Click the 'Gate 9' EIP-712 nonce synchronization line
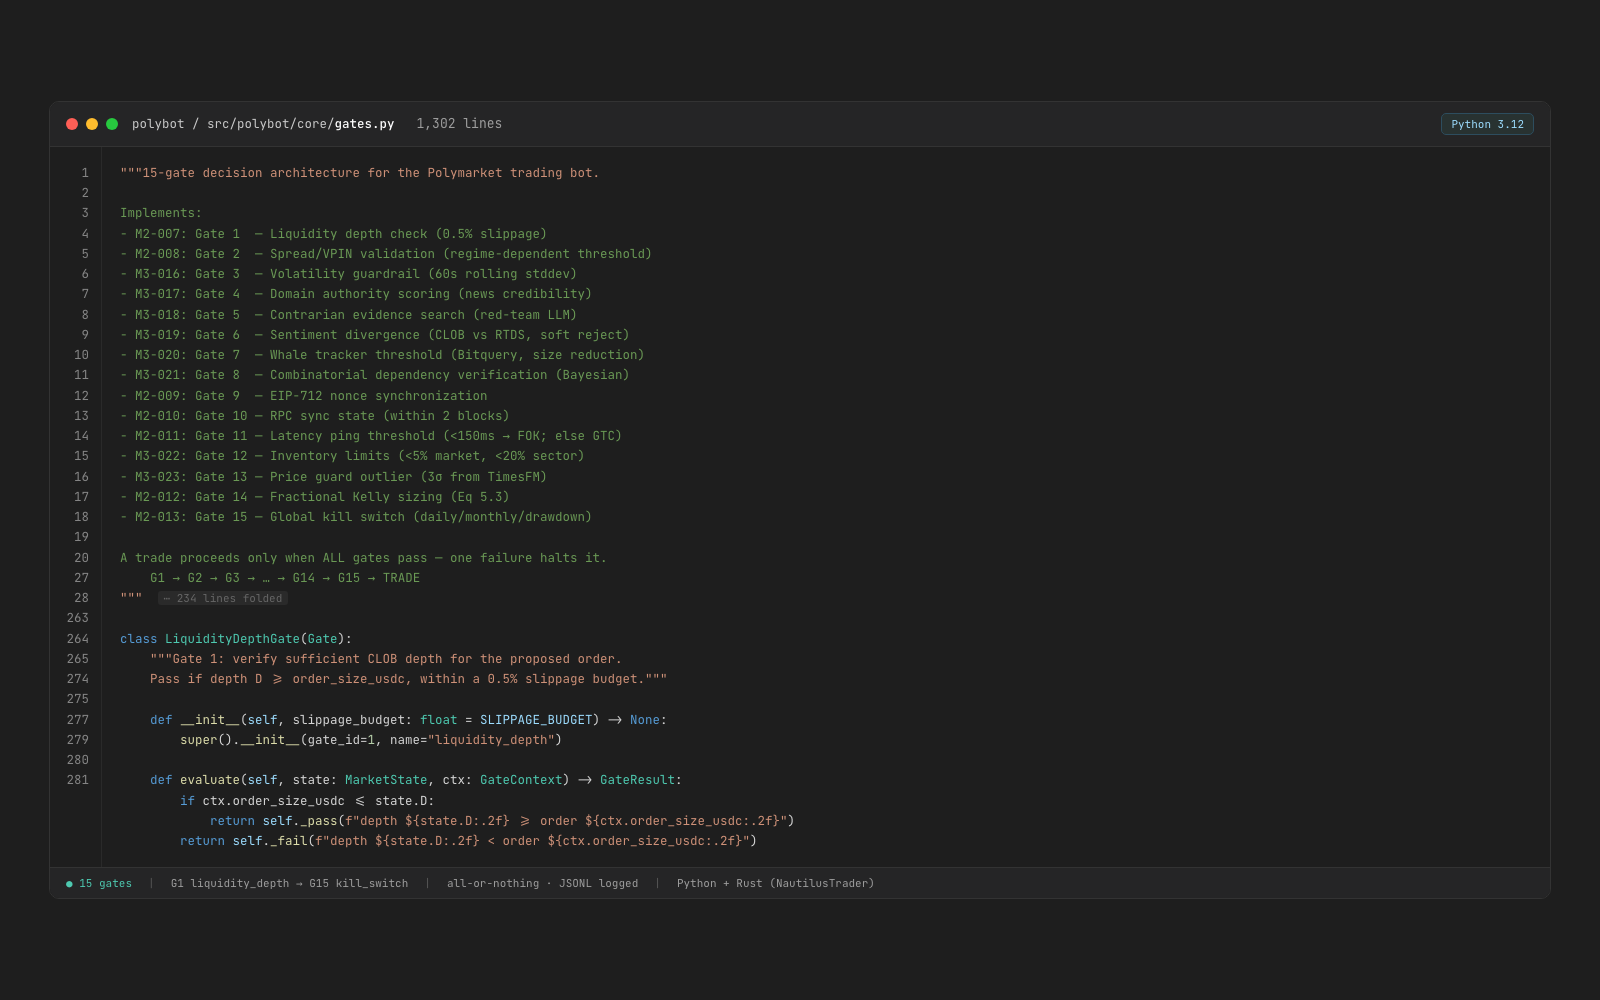Image resolution: width=1600 pixels, height=1000 pixels. pyautogui.click(x=303, y=396)
